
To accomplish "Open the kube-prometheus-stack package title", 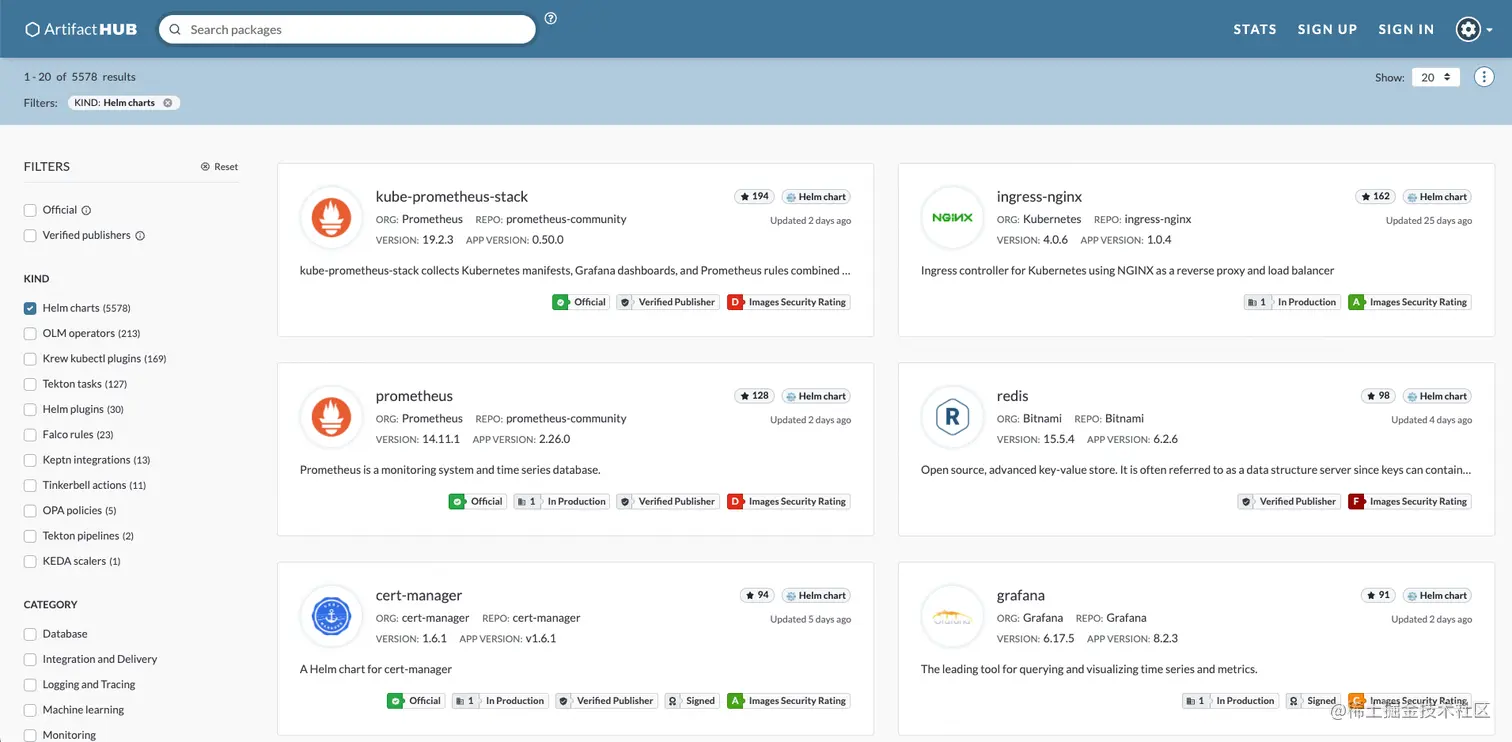I will coord(452,197).
